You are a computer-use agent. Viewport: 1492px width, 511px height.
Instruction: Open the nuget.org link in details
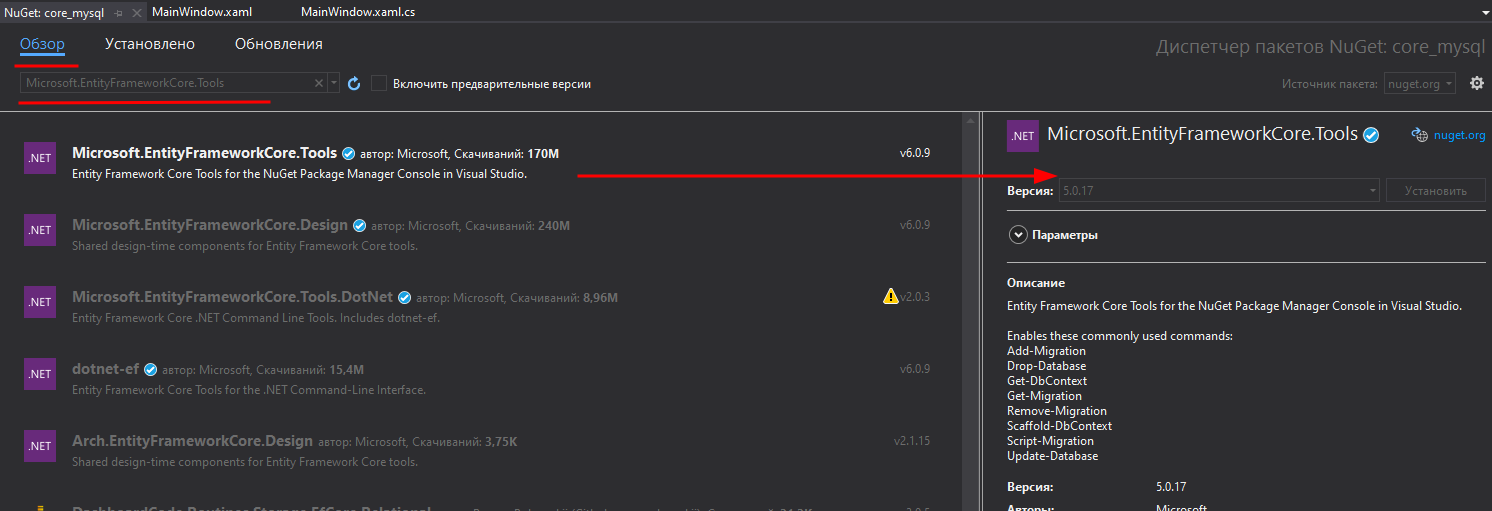coord(1459,135)
